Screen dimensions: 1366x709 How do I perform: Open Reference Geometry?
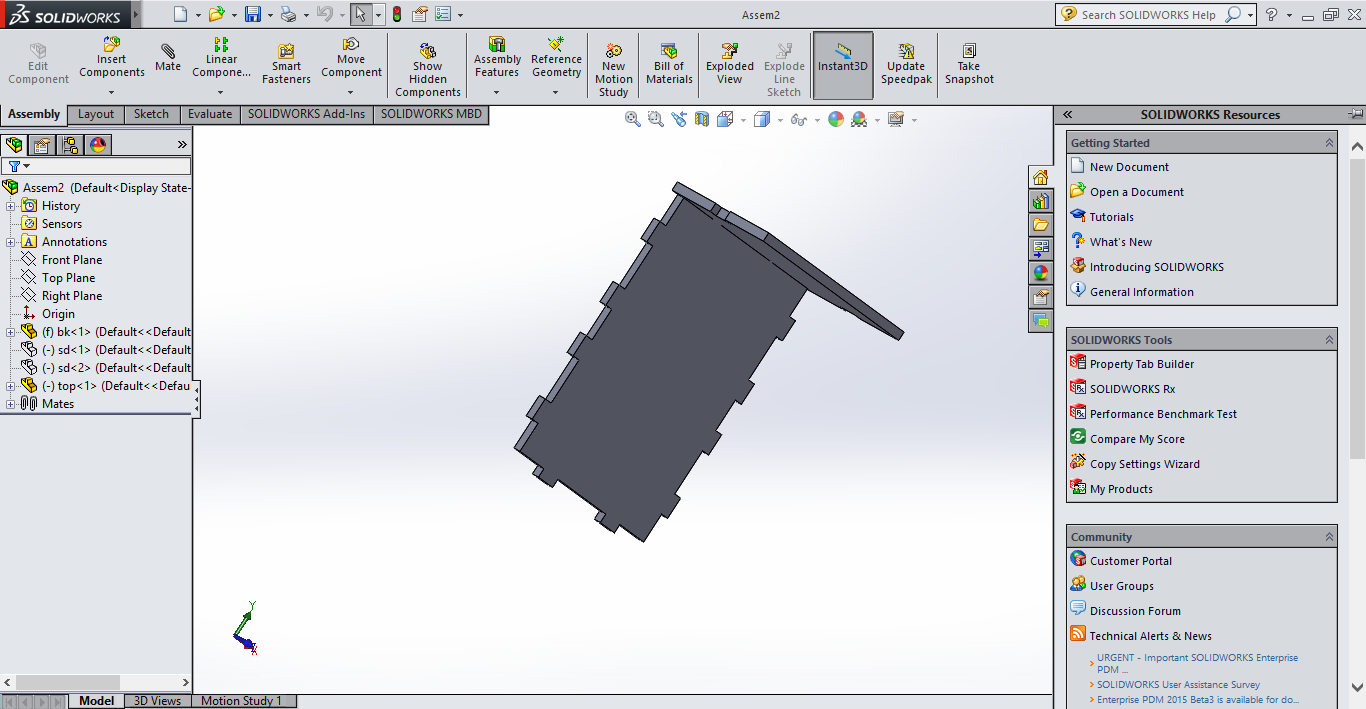click(x=556, y=58)
